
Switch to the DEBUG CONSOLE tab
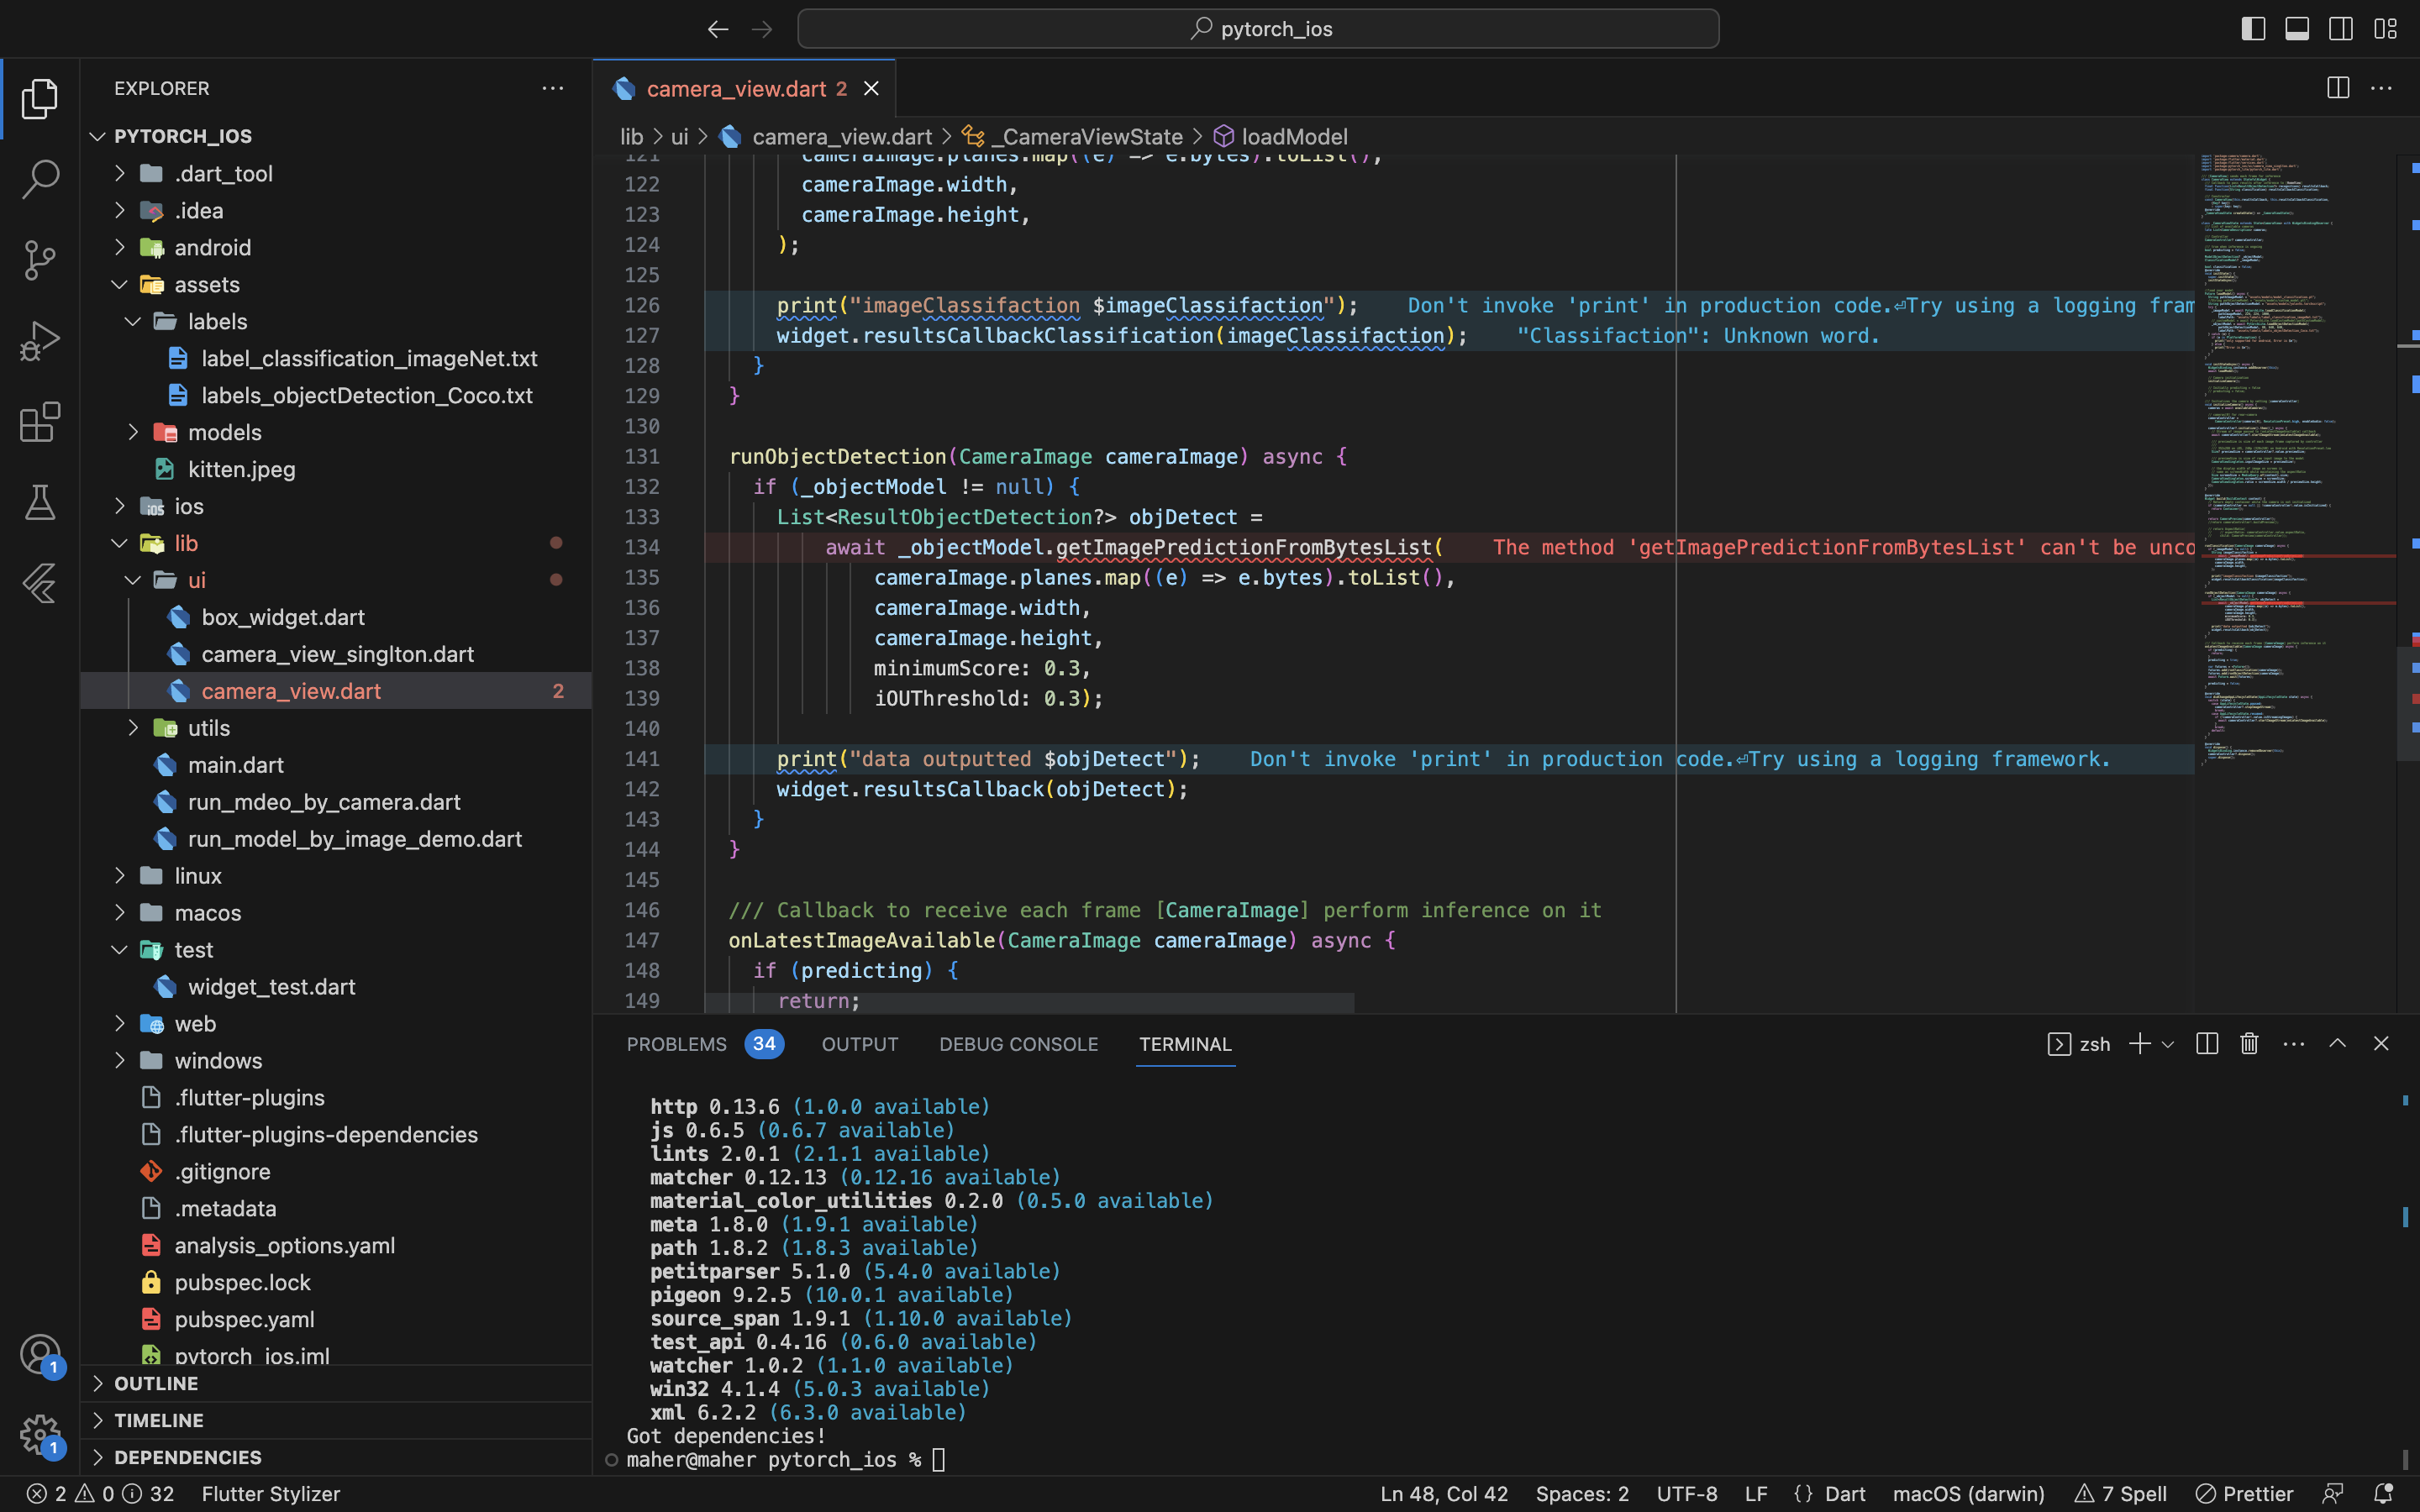[x=1018, y=1044]
